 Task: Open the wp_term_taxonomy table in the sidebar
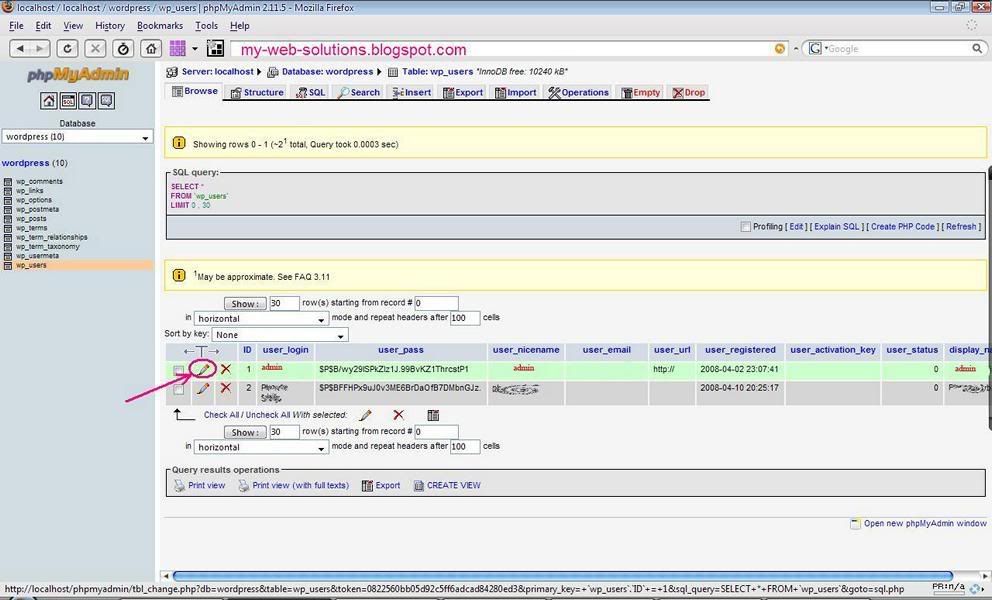coord(47,247)
